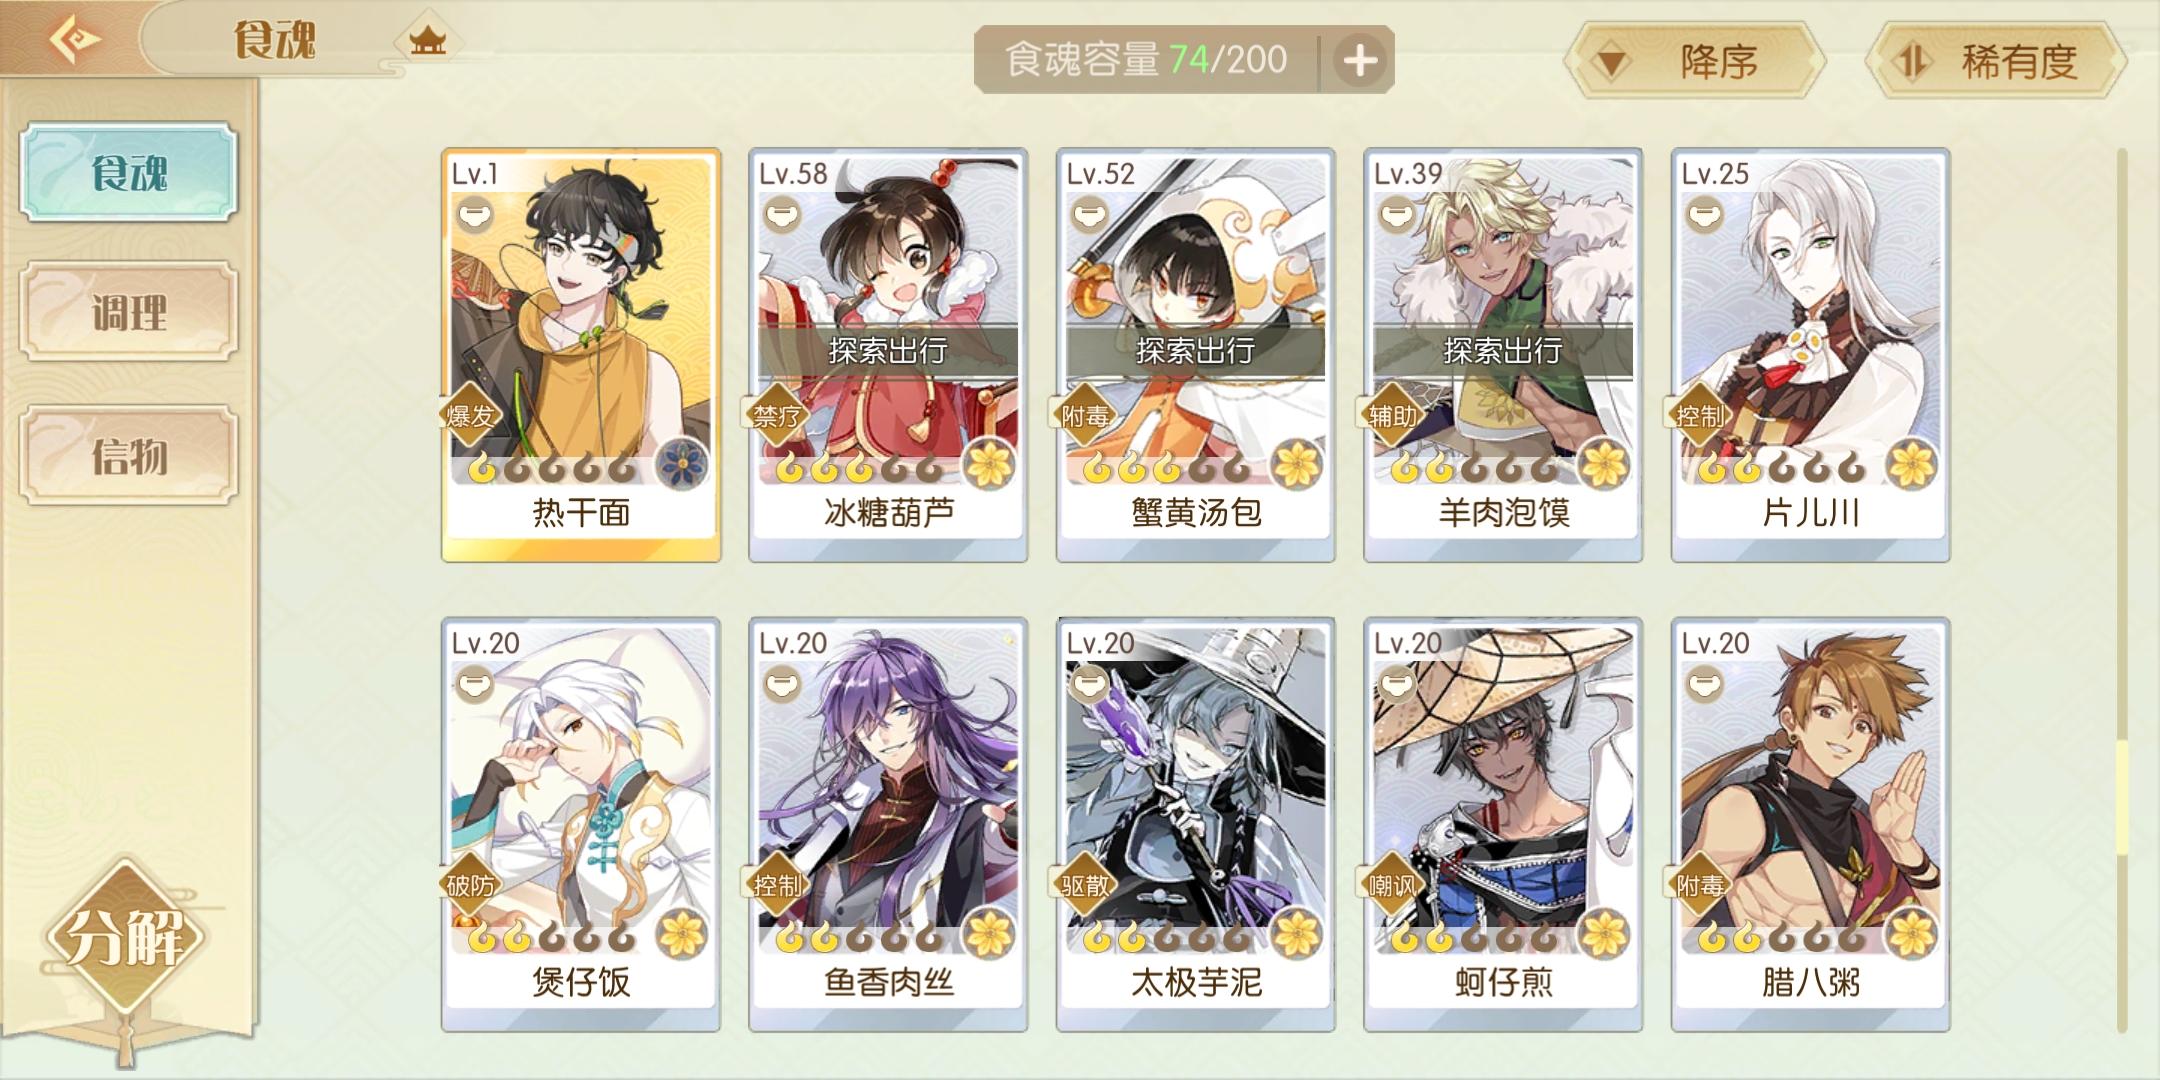
Task: Click the bowl icon on 片儿川 card
Action: [x=1705, y=215]
